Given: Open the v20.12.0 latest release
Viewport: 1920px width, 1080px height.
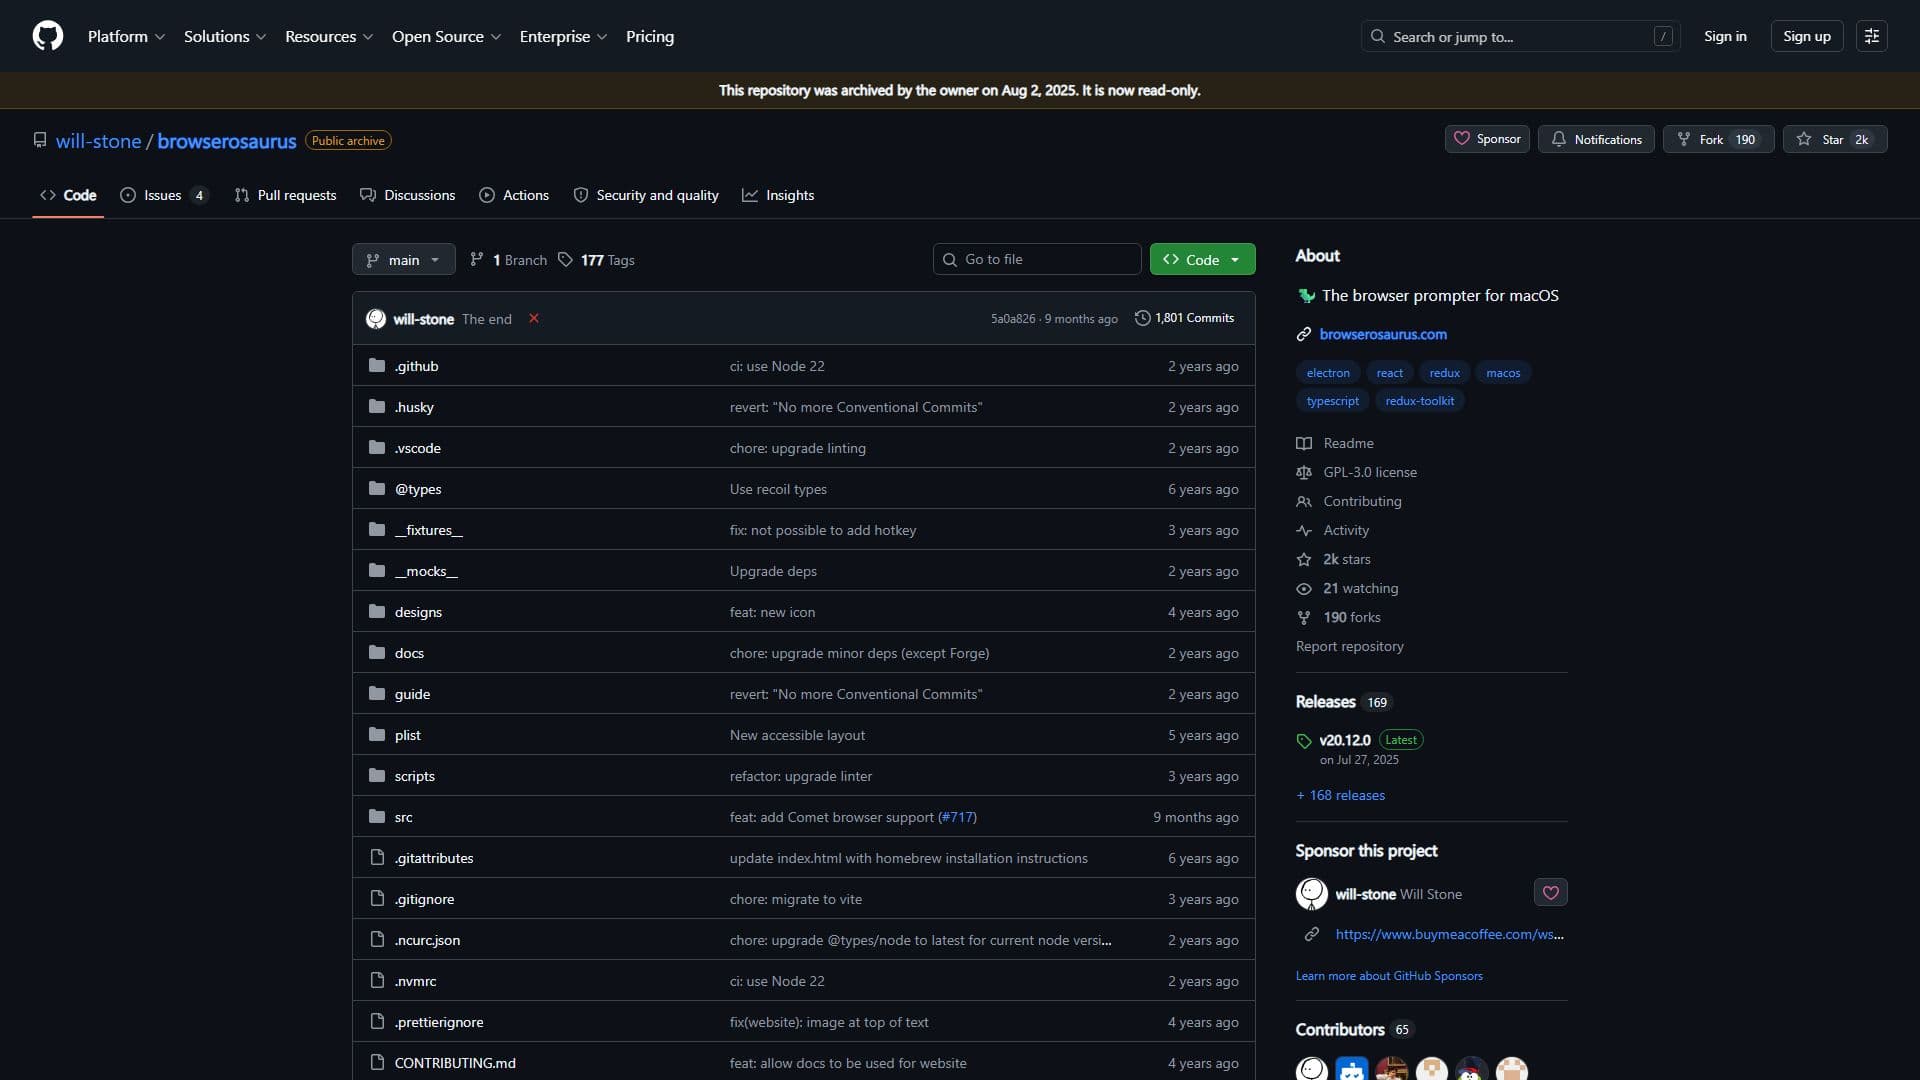Looking at the screenshot, I should [x=1345, y=740].
